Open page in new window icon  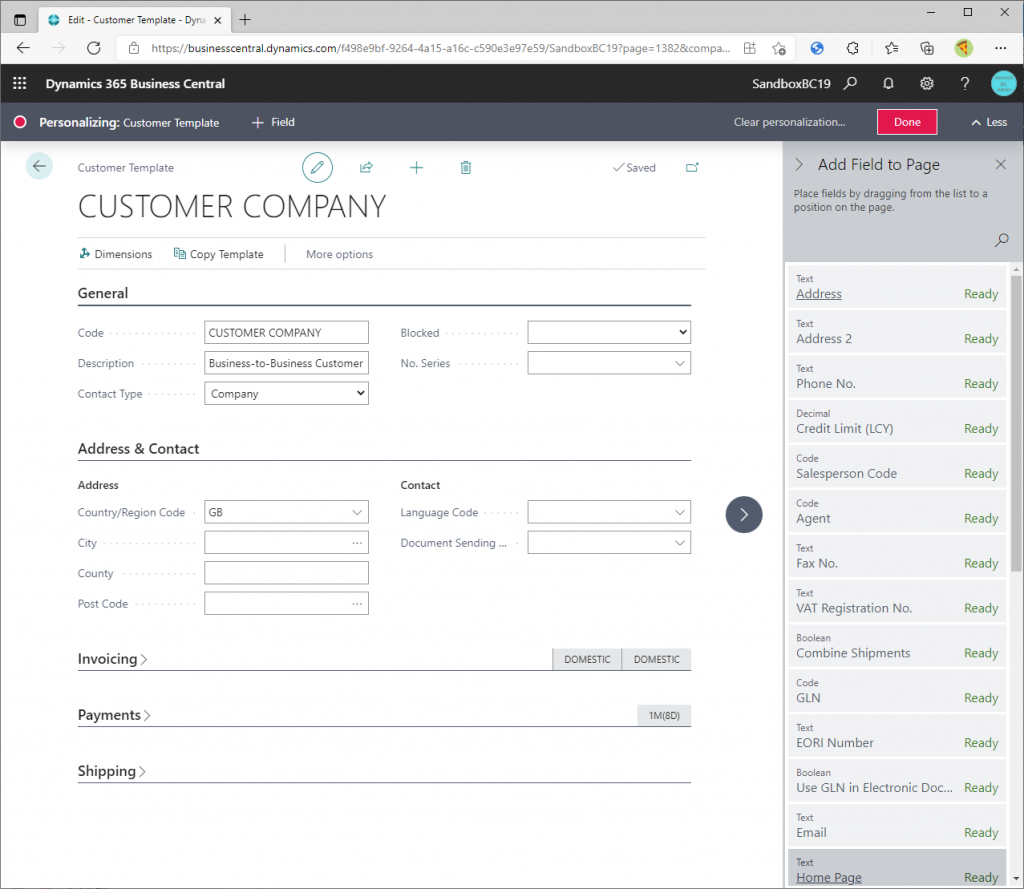coord(692,168)
